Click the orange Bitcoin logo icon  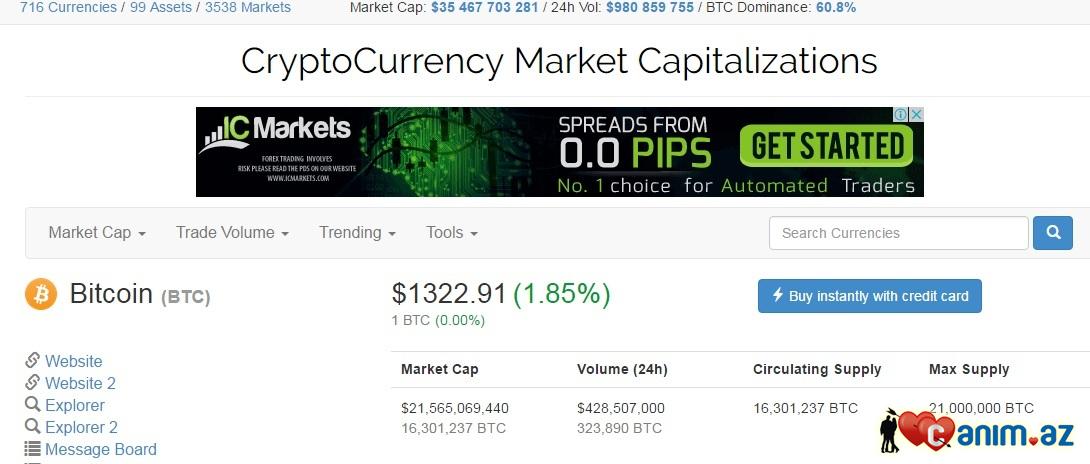tap(41, 294)
